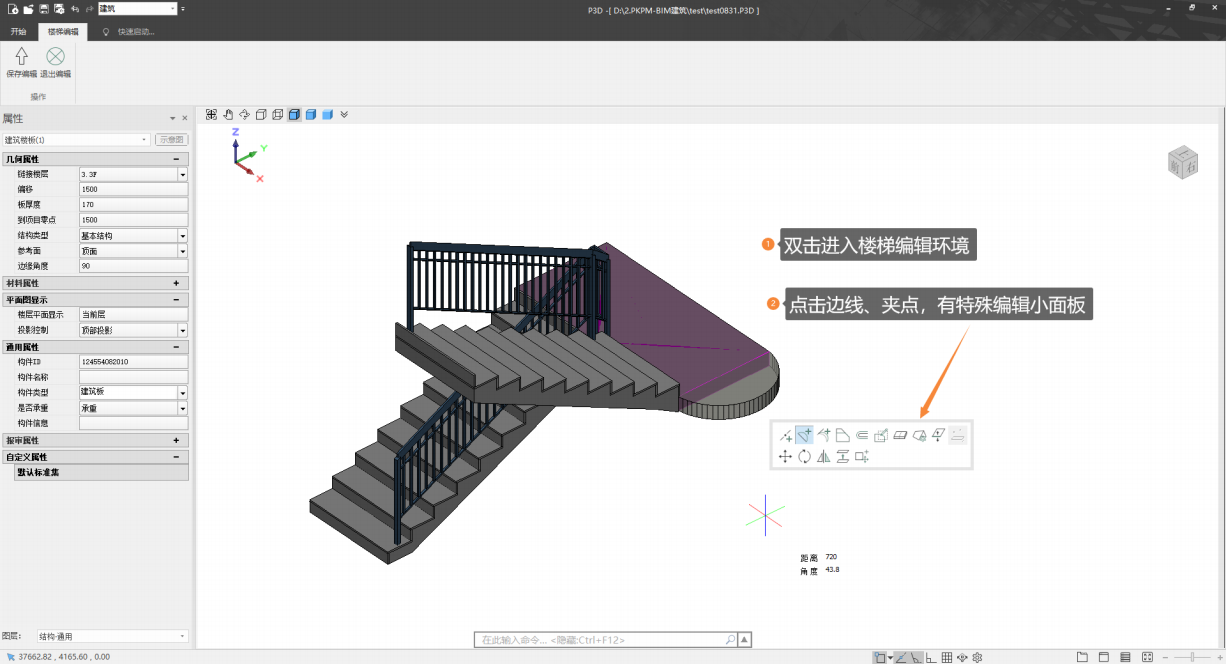Toggle grid display in status bar

(x=947, y=657)
